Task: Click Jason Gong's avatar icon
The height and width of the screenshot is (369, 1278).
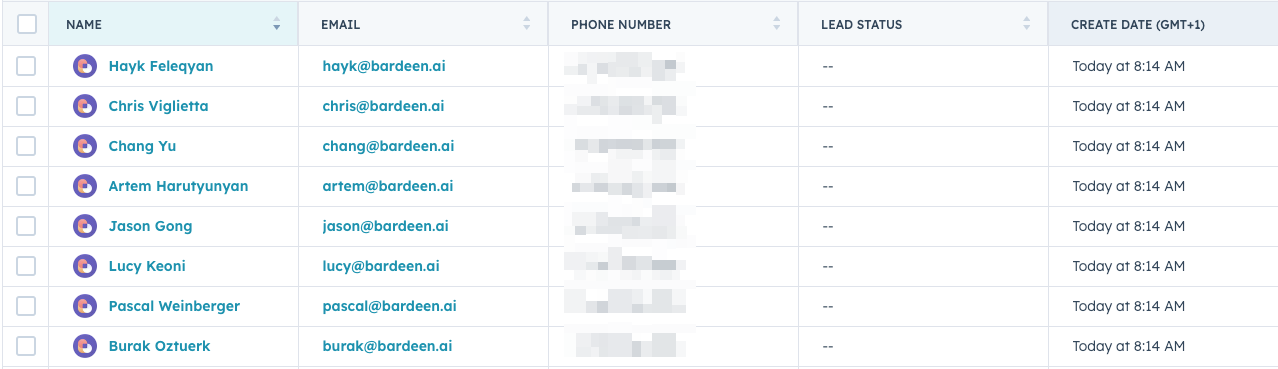Action: tap(85, 226)
